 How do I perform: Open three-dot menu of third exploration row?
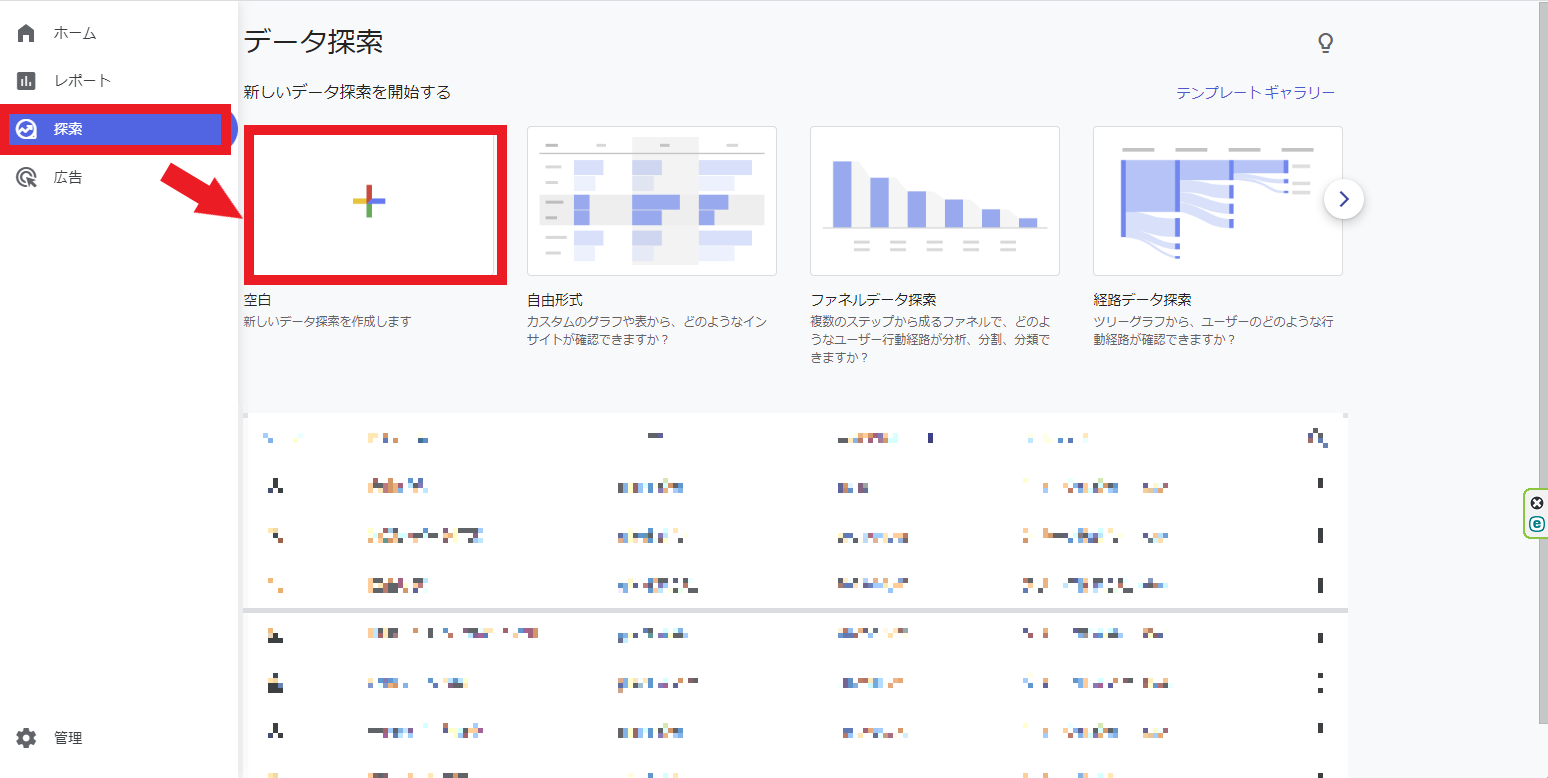tap(1320, 585)
